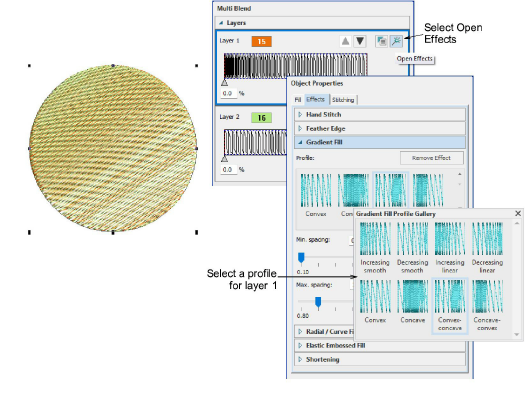
Task: Collapse the Gradient Fill section
Action: 300,142
